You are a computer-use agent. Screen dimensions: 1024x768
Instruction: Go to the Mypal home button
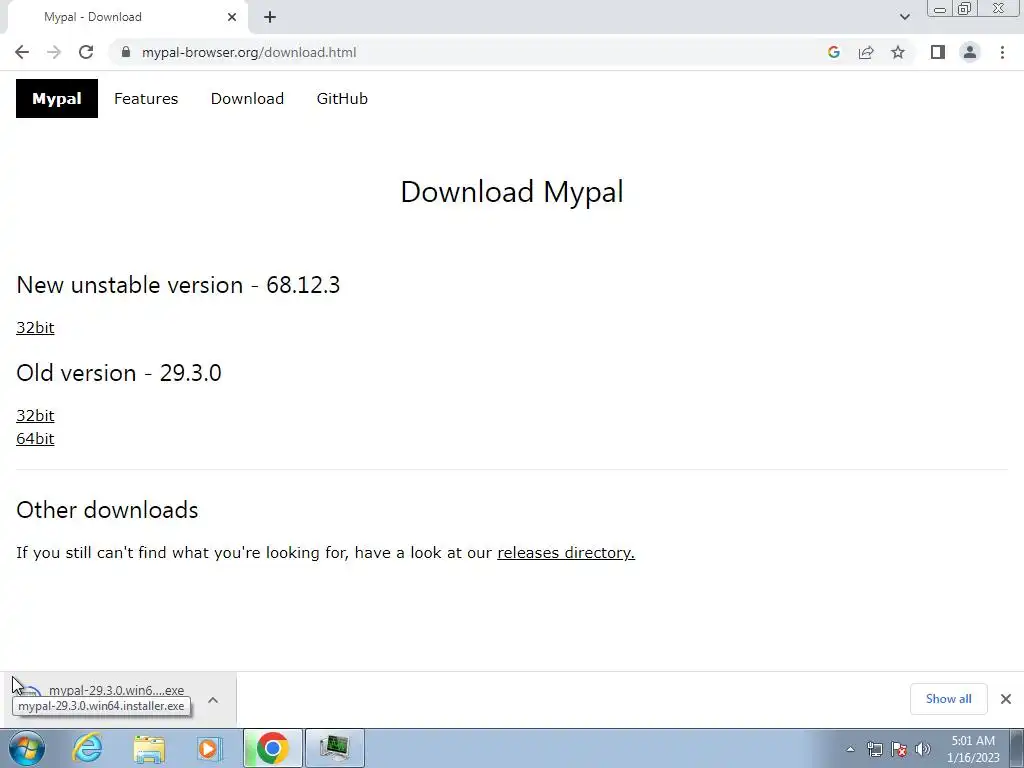click(57, 99)
